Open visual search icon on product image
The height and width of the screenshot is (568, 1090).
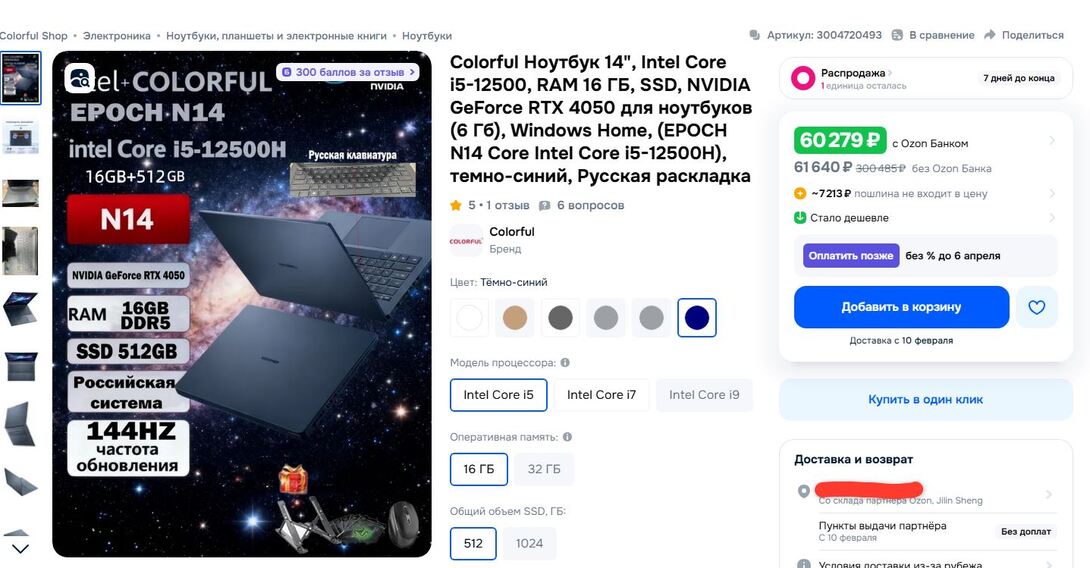[x=80, y=79]
